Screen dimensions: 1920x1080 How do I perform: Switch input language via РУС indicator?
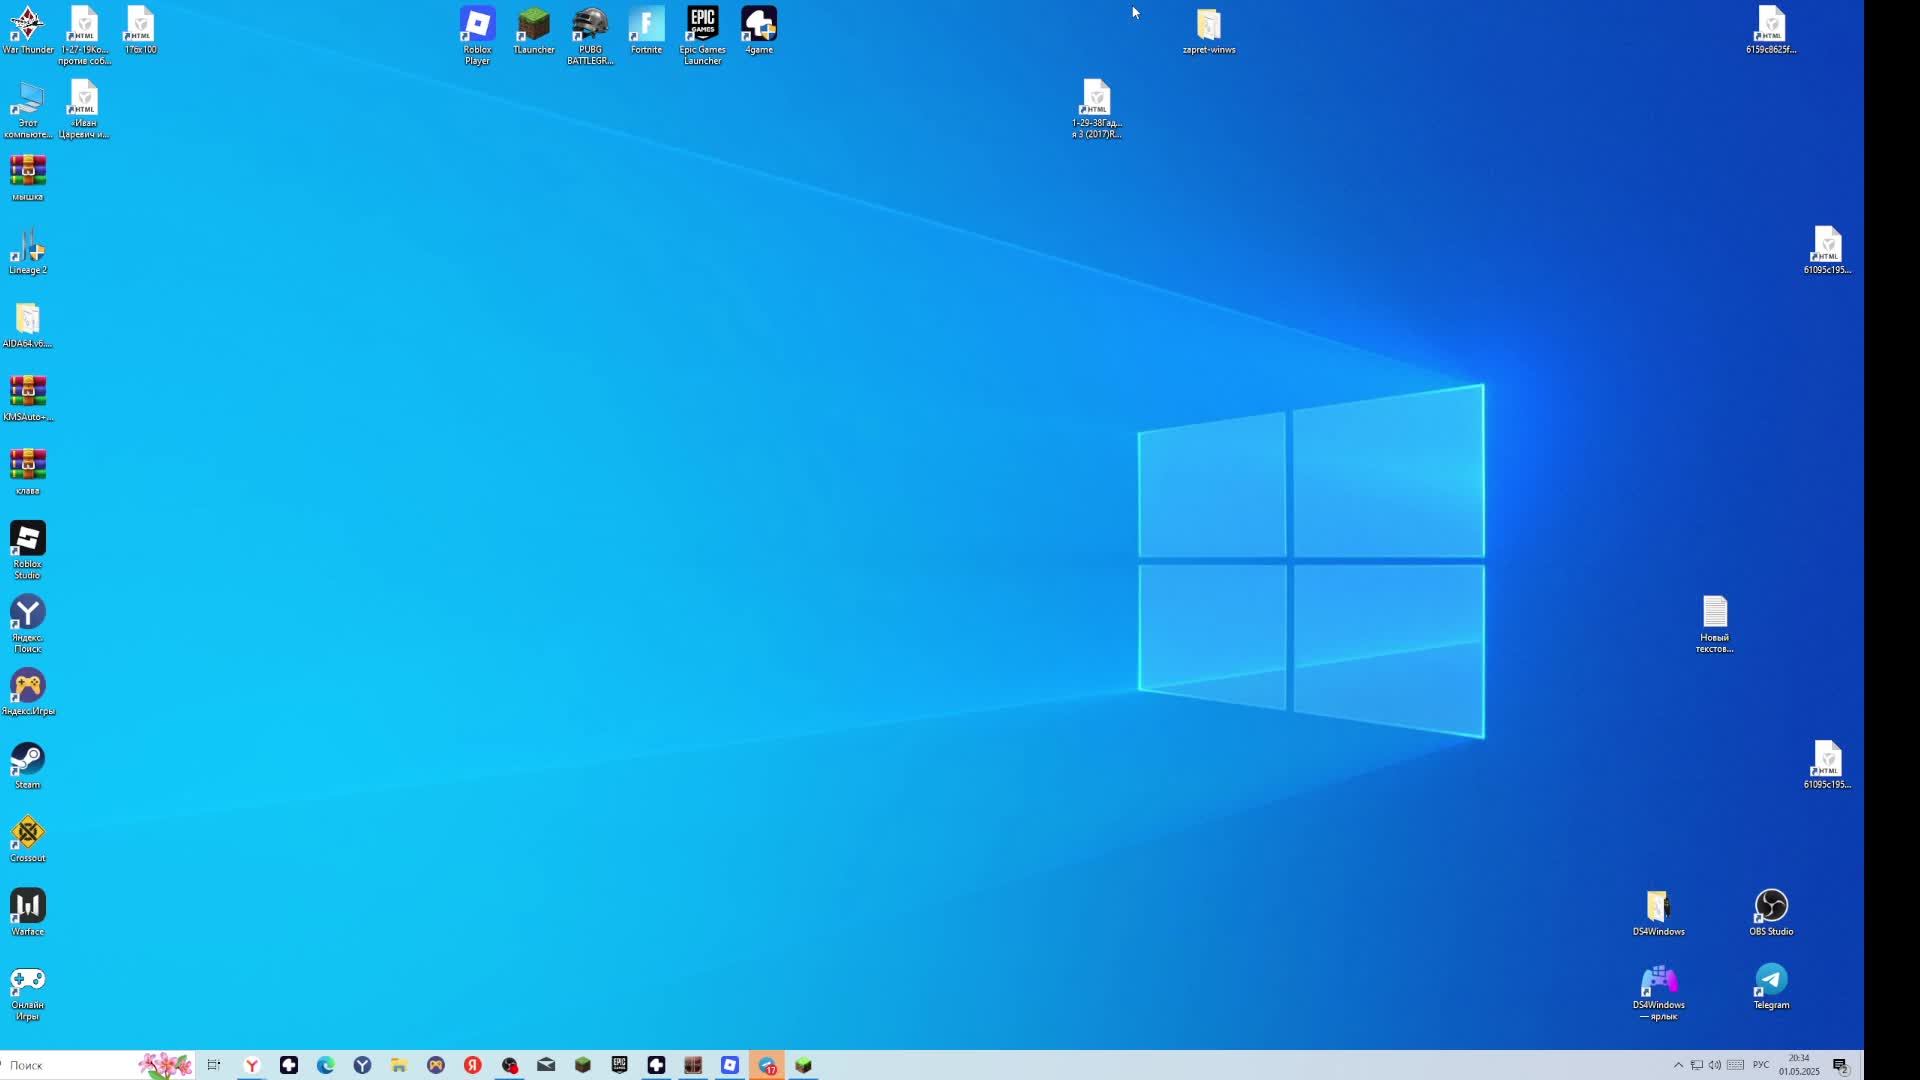tap(1761, 1065)
